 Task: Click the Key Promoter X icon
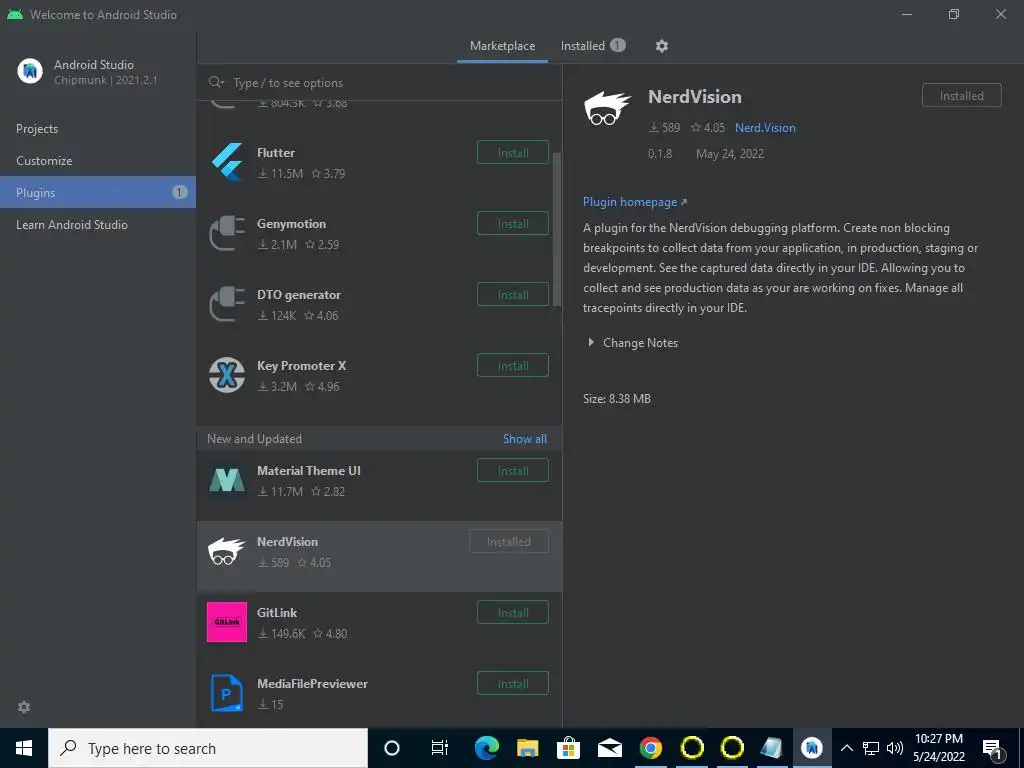[227, 375]
